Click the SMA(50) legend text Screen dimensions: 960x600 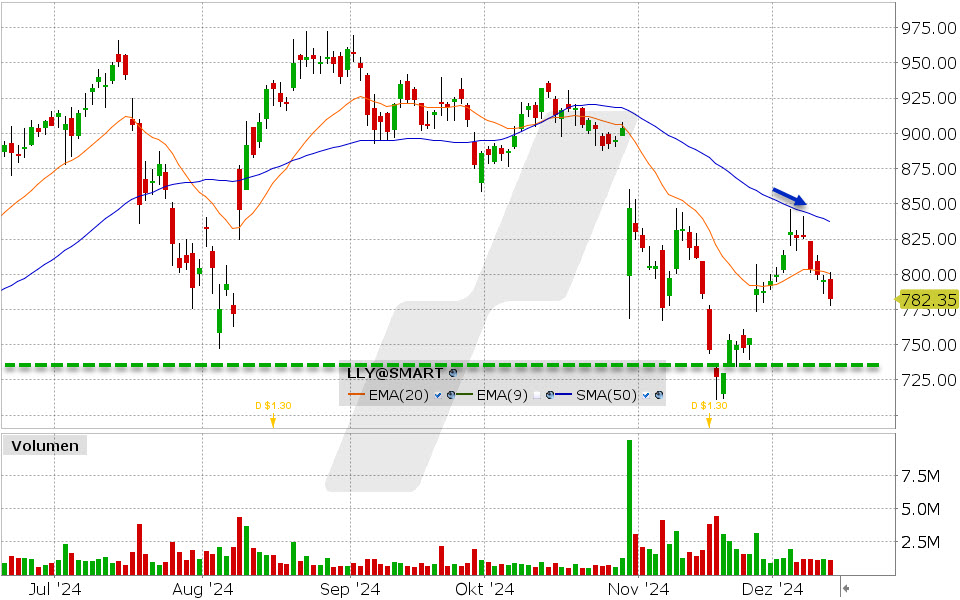click(607, 396)
